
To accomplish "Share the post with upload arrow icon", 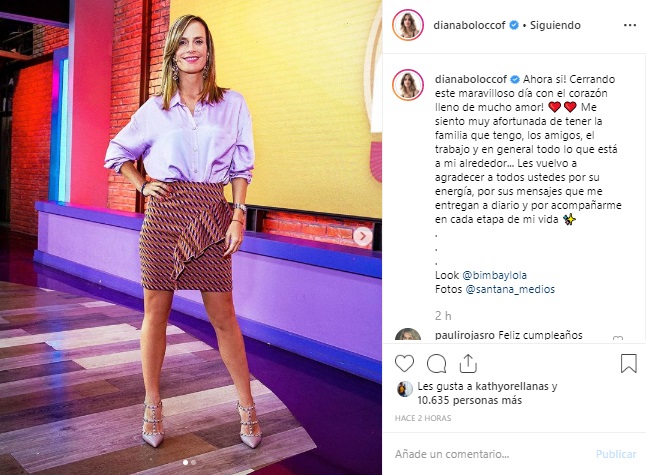I will click(x=468, y=363).
